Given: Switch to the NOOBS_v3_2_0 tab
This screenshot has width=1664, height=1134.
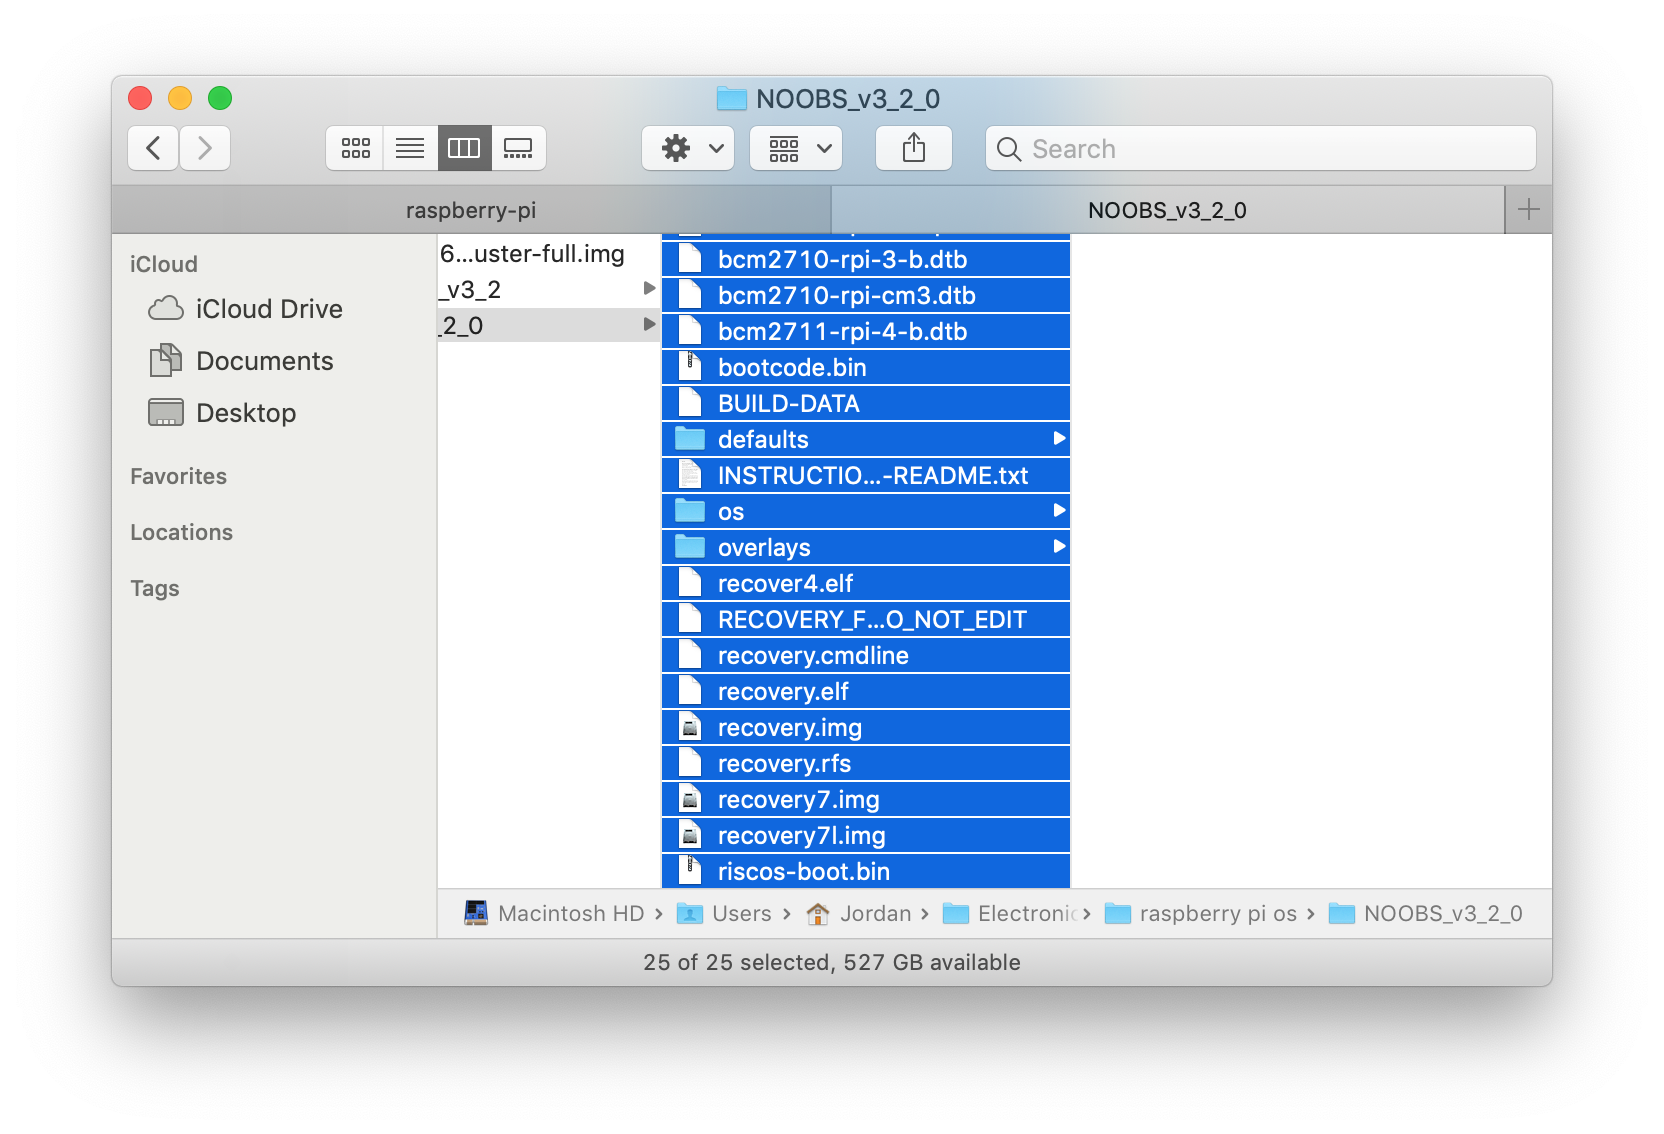Looking at the screenshot, I should click(1167, 210).
